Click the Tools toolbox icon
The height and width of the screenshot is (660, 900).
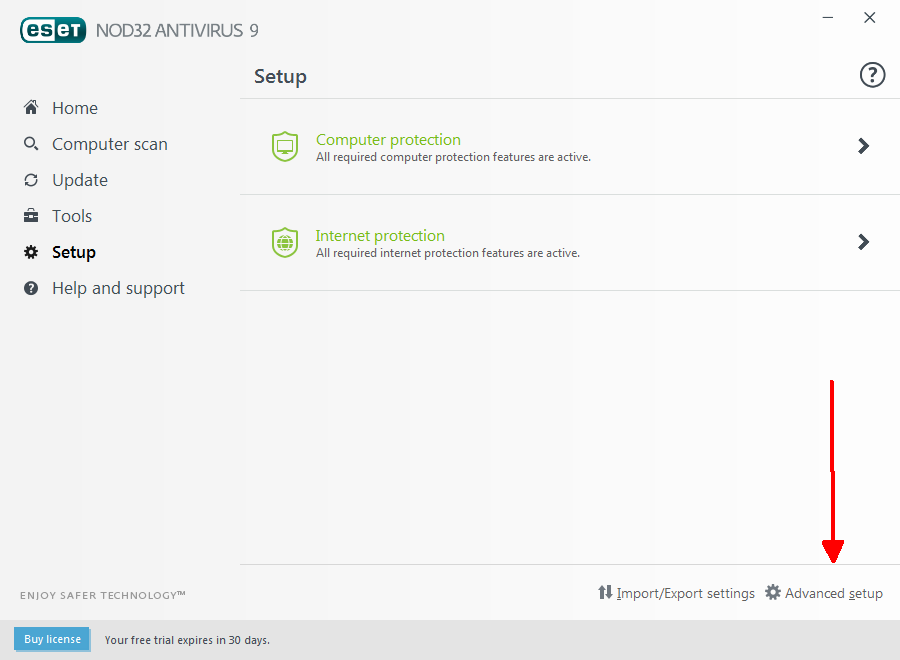click(x=31, y=216)
